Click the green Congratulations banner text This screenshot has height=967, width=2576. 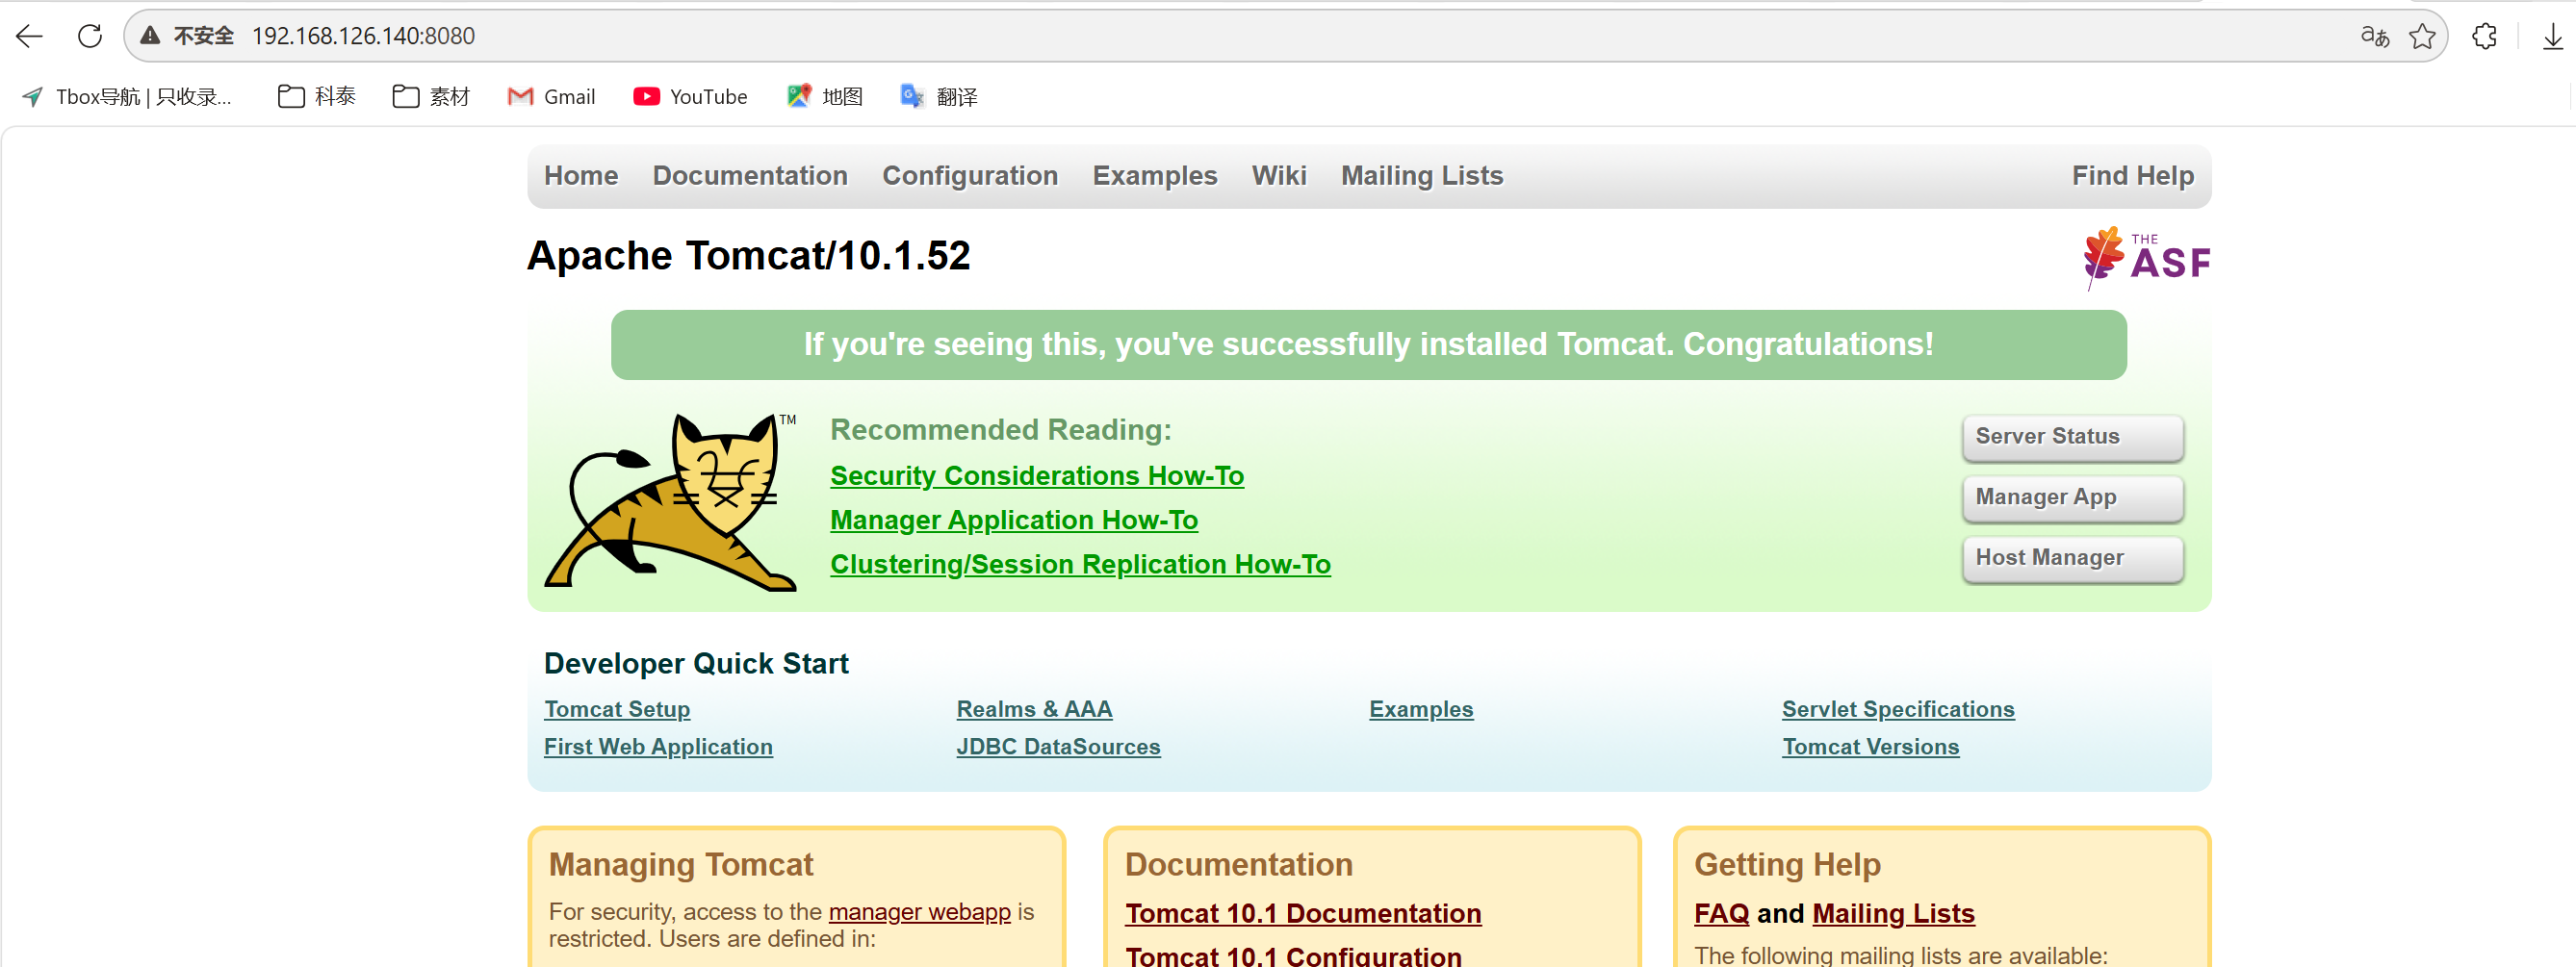(x=1368, y=344)
